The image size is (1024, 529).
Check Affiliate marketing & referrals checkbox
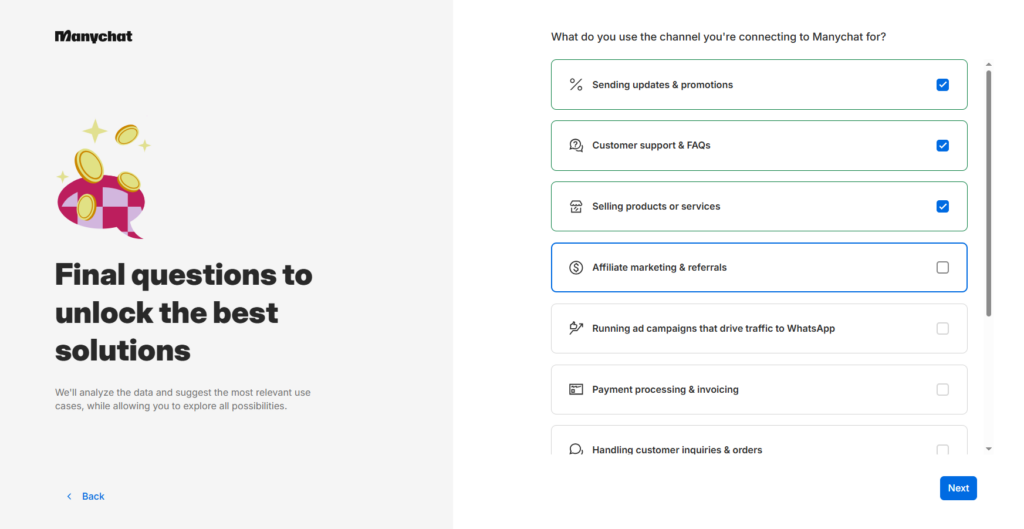coord(942,267)
